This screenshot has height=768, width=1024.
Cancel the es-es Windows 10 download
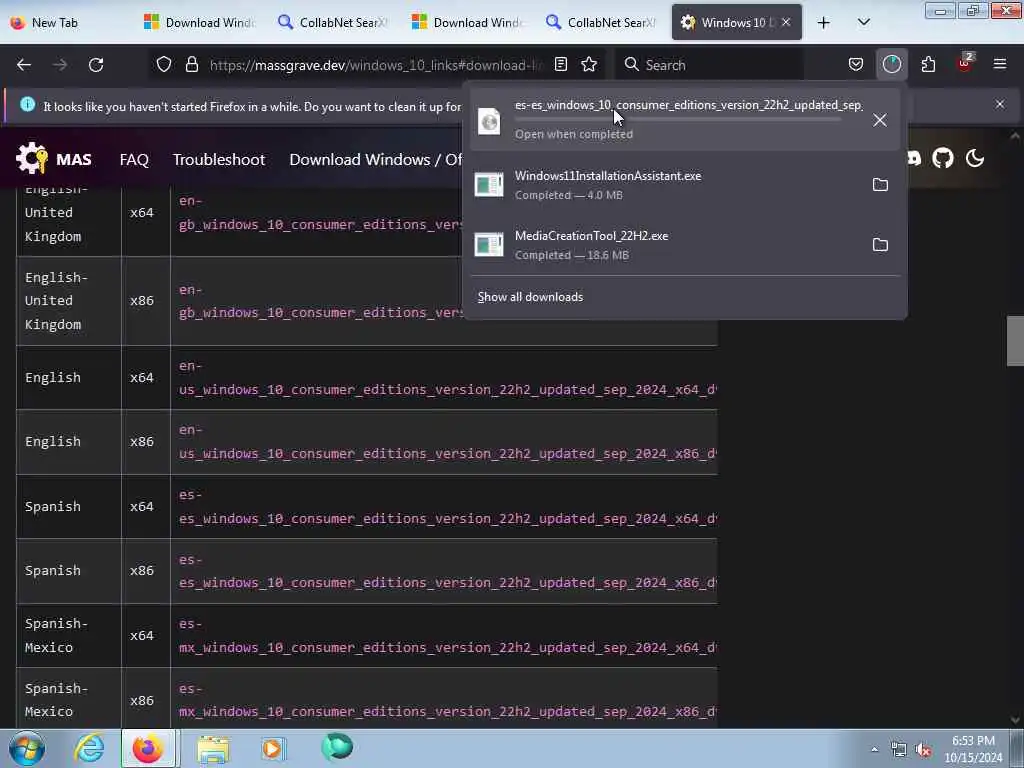pos(880,120)
